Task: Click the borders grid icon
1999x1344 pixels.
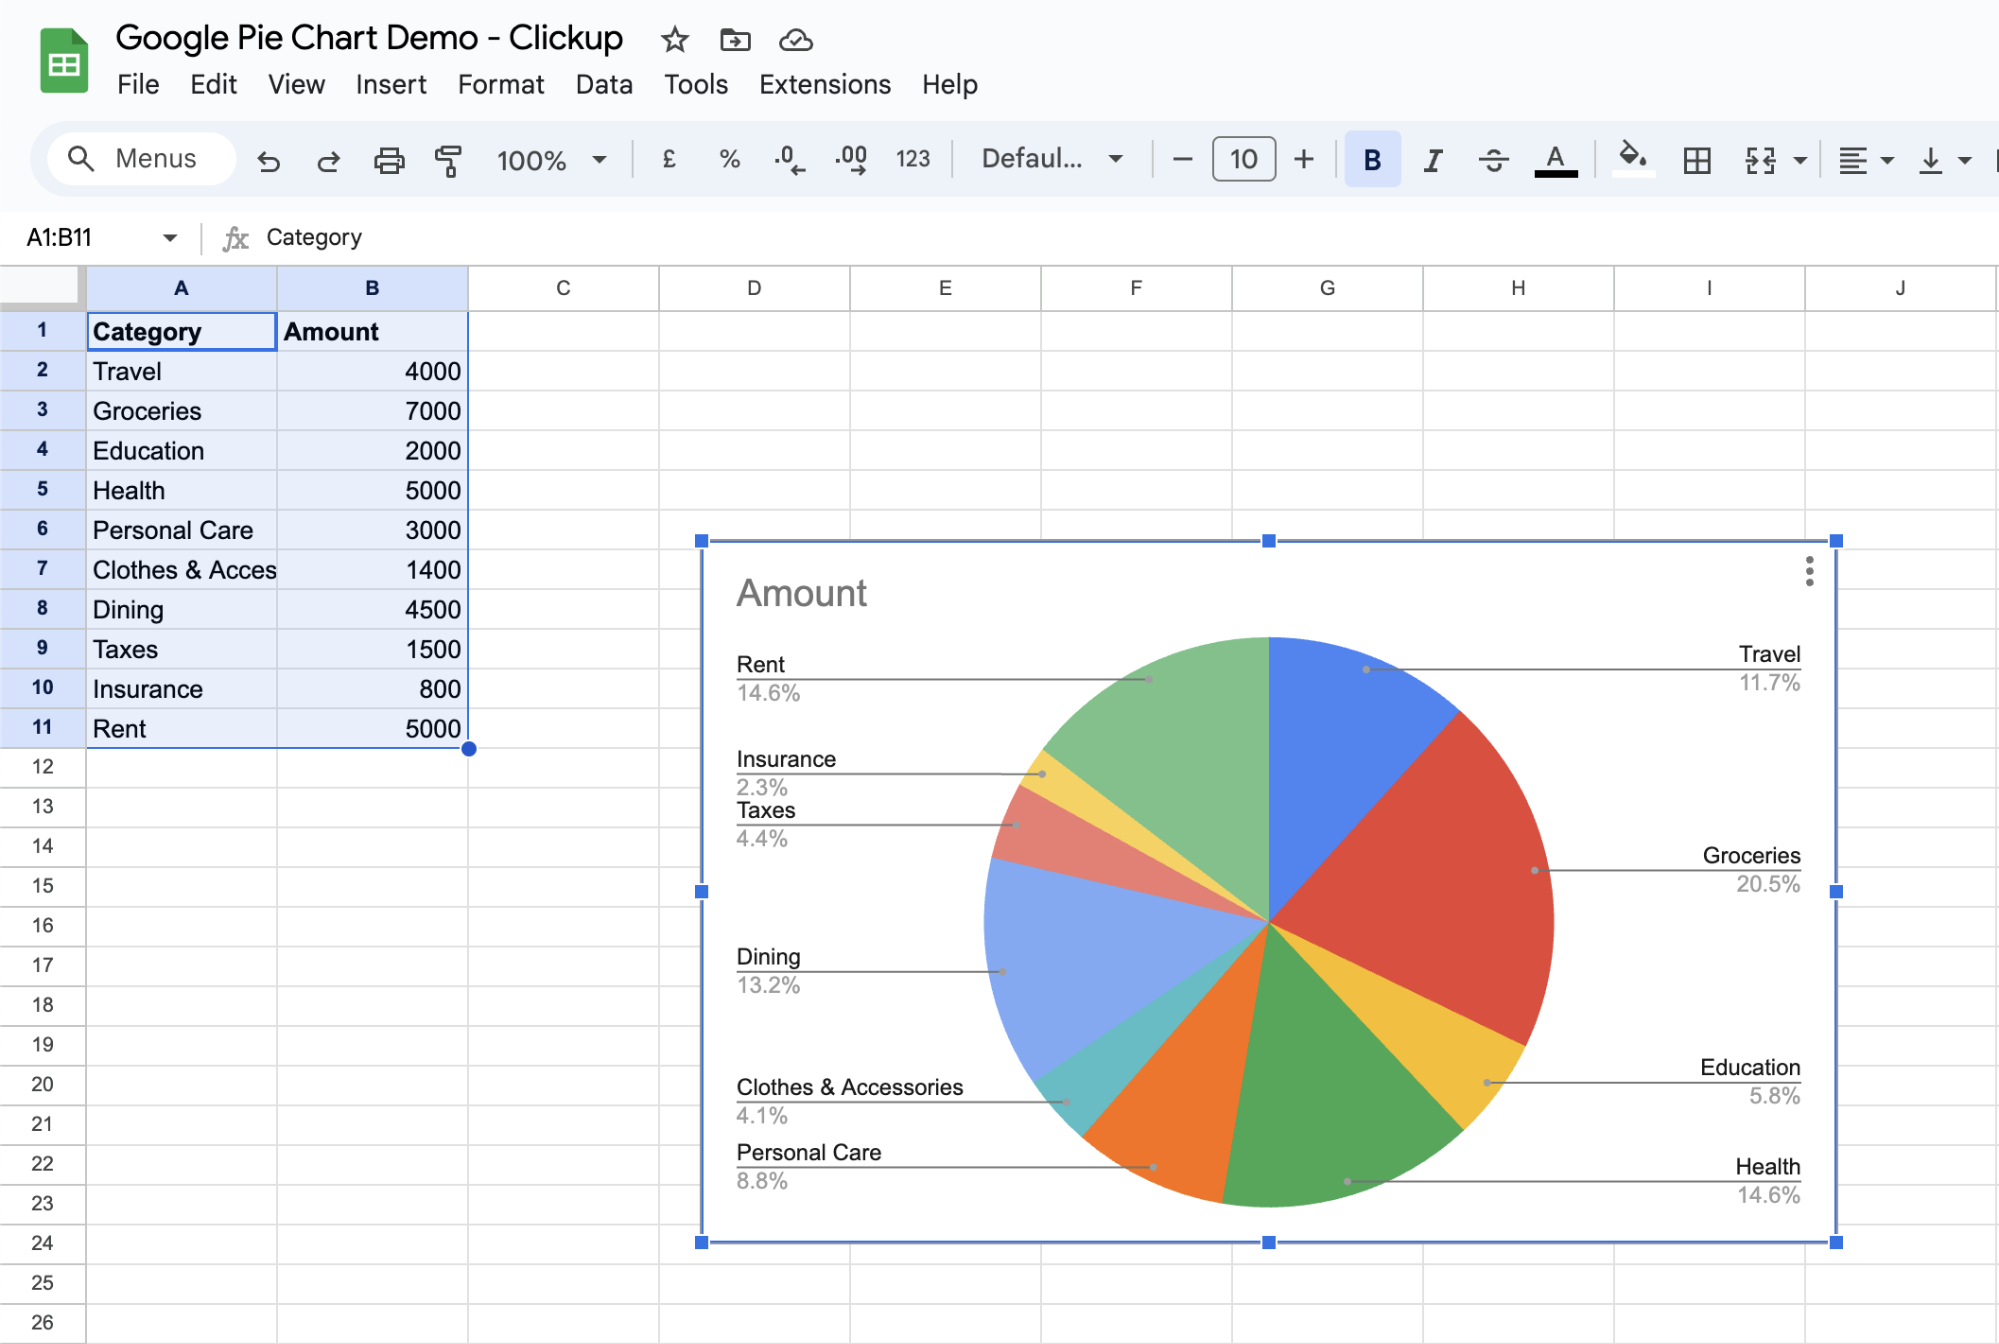Action: click(1697, 160)
